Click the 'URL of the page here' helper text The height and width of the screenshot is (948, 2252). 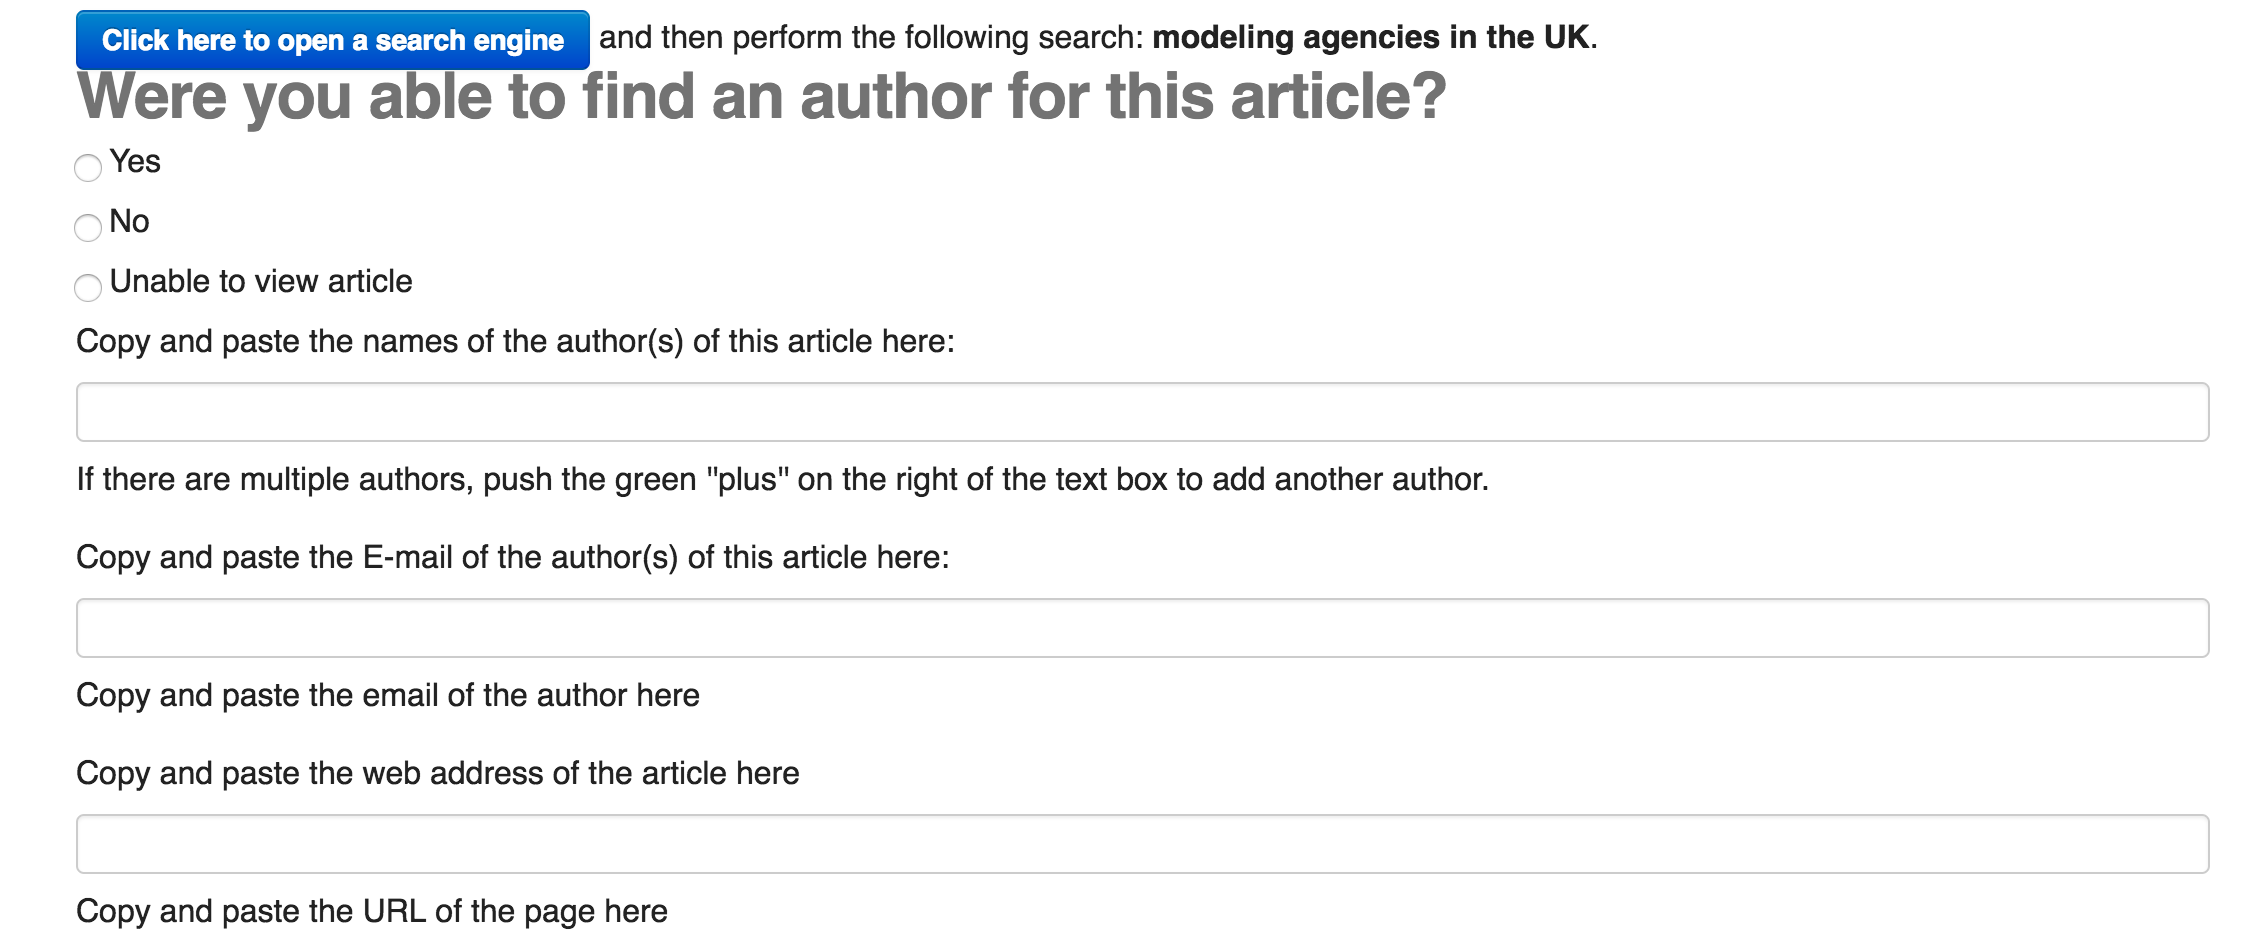372,912
